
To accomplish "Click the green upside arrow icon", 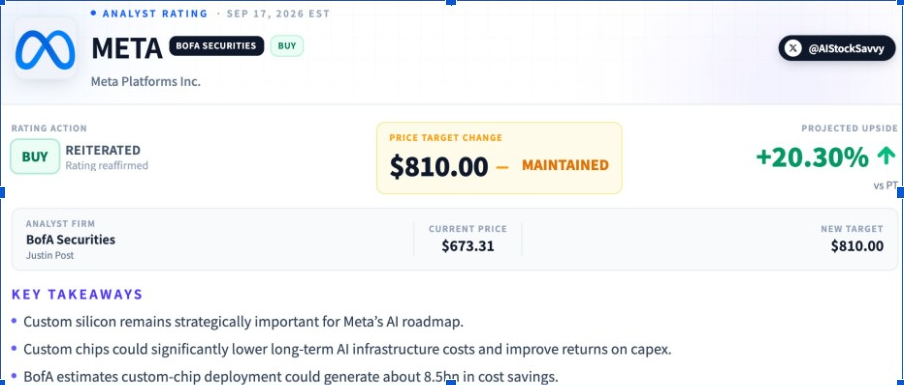I will pyautogui.click(x=886, y=157).
